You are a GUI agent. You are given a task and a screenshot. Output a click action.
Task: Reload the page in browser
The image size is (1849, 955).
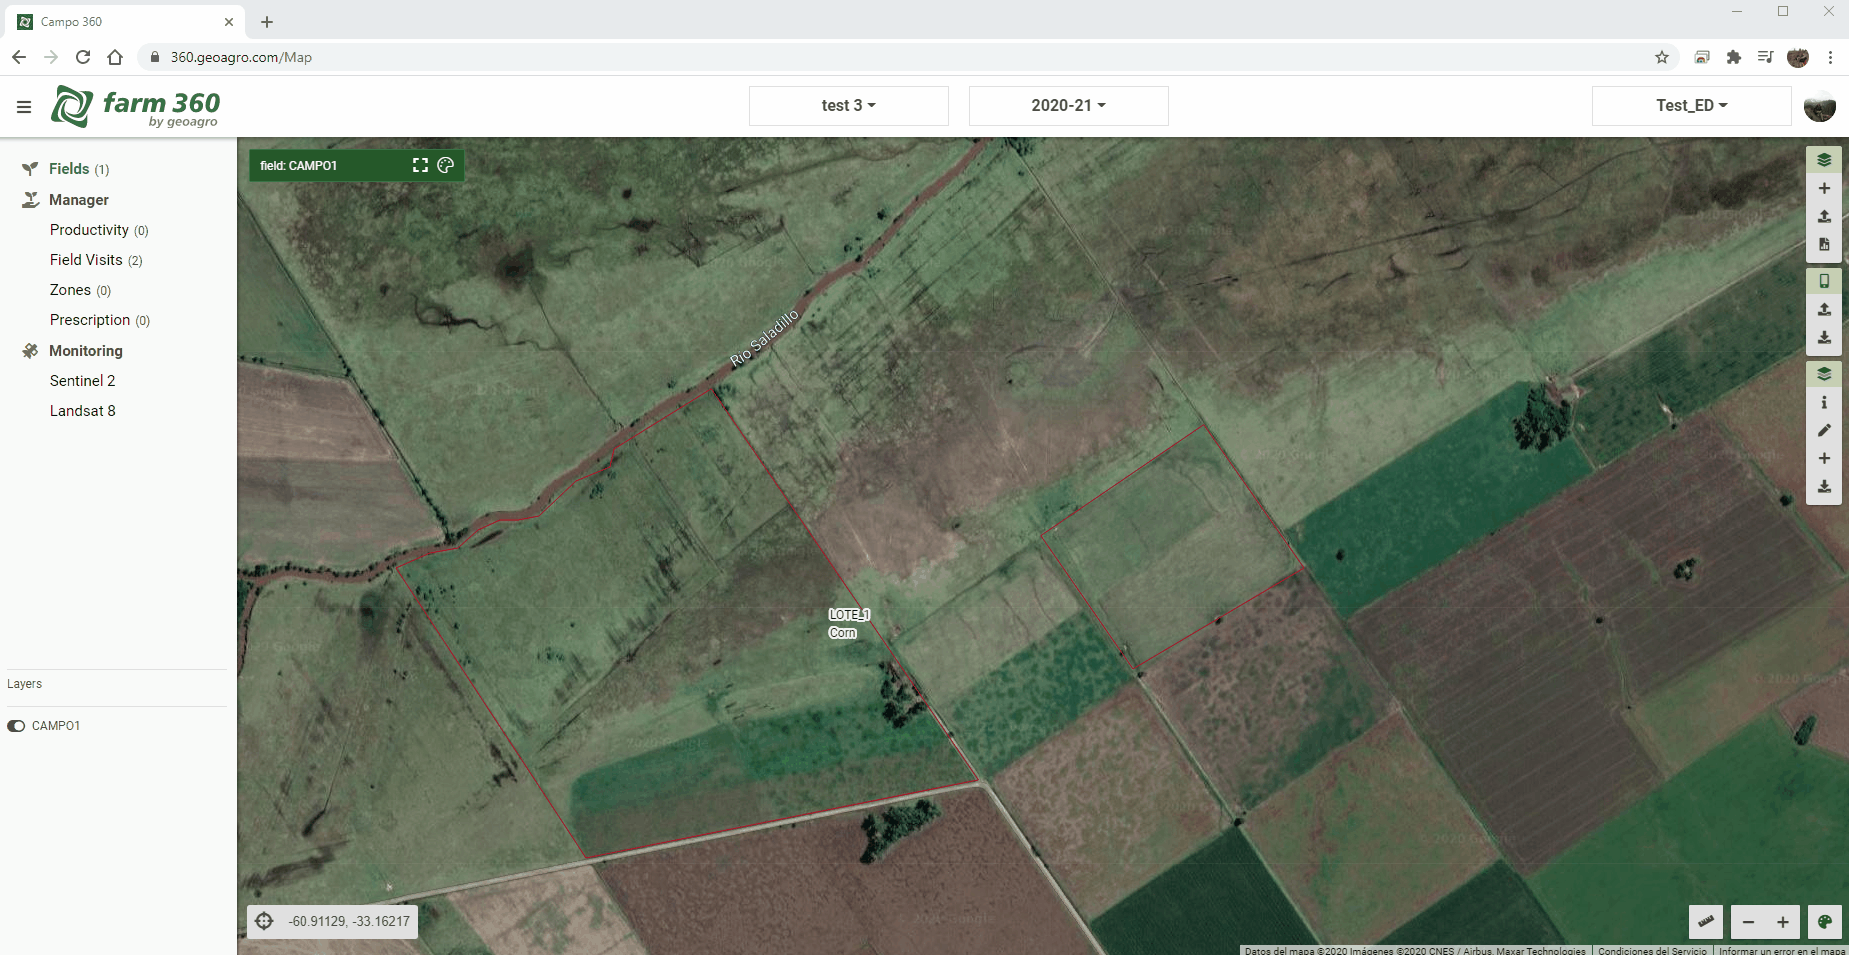83,57
